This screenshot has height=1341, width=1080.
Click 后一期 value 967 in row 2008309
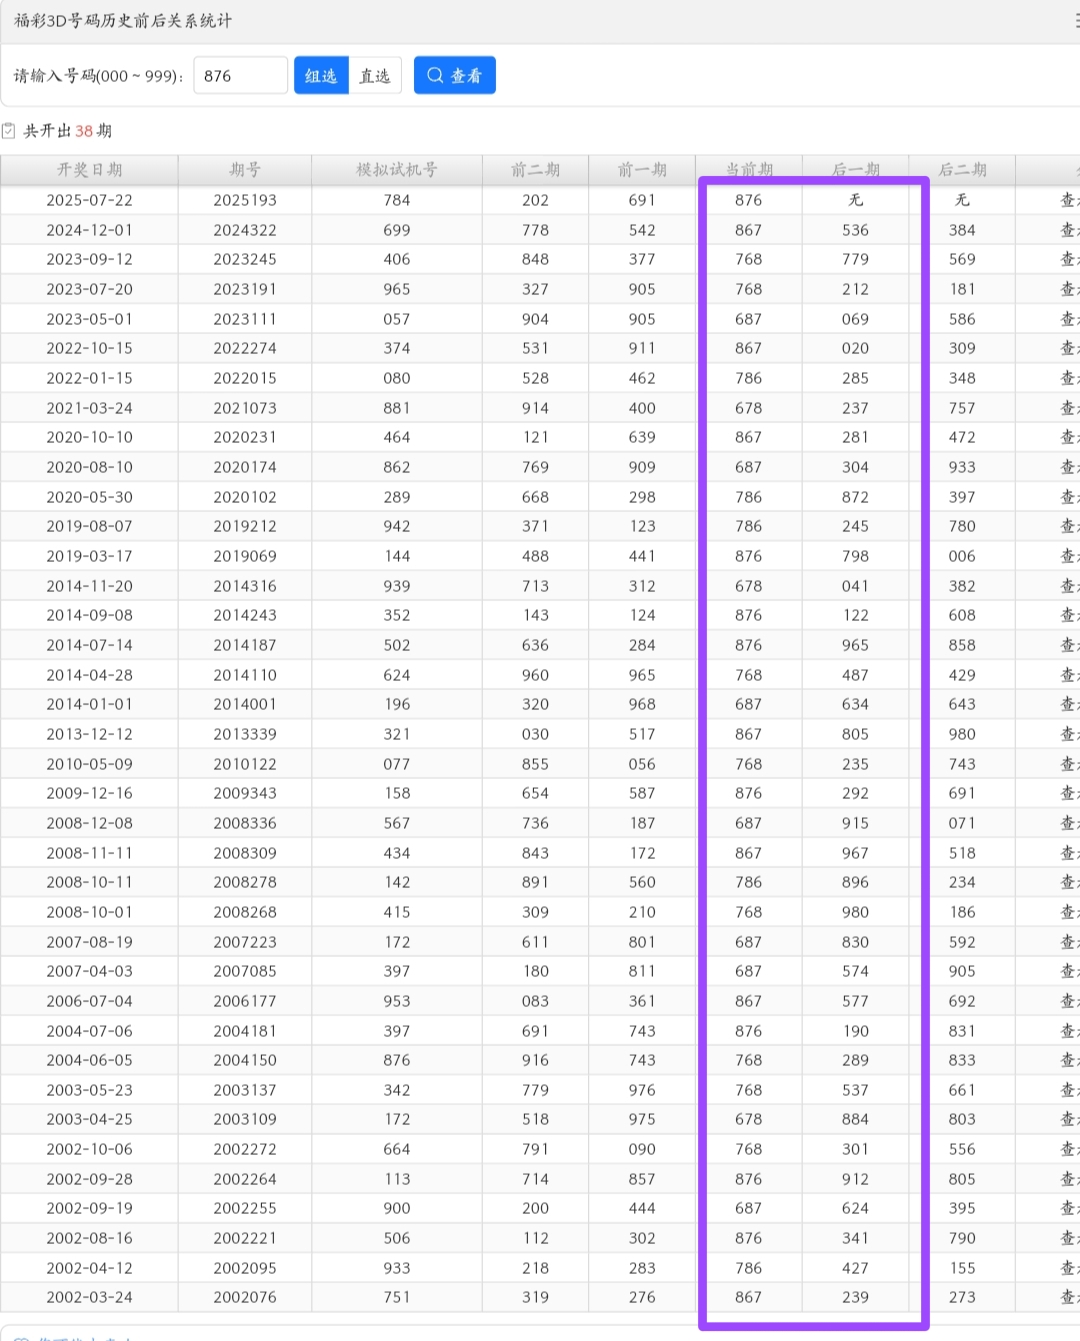point(855,853)
